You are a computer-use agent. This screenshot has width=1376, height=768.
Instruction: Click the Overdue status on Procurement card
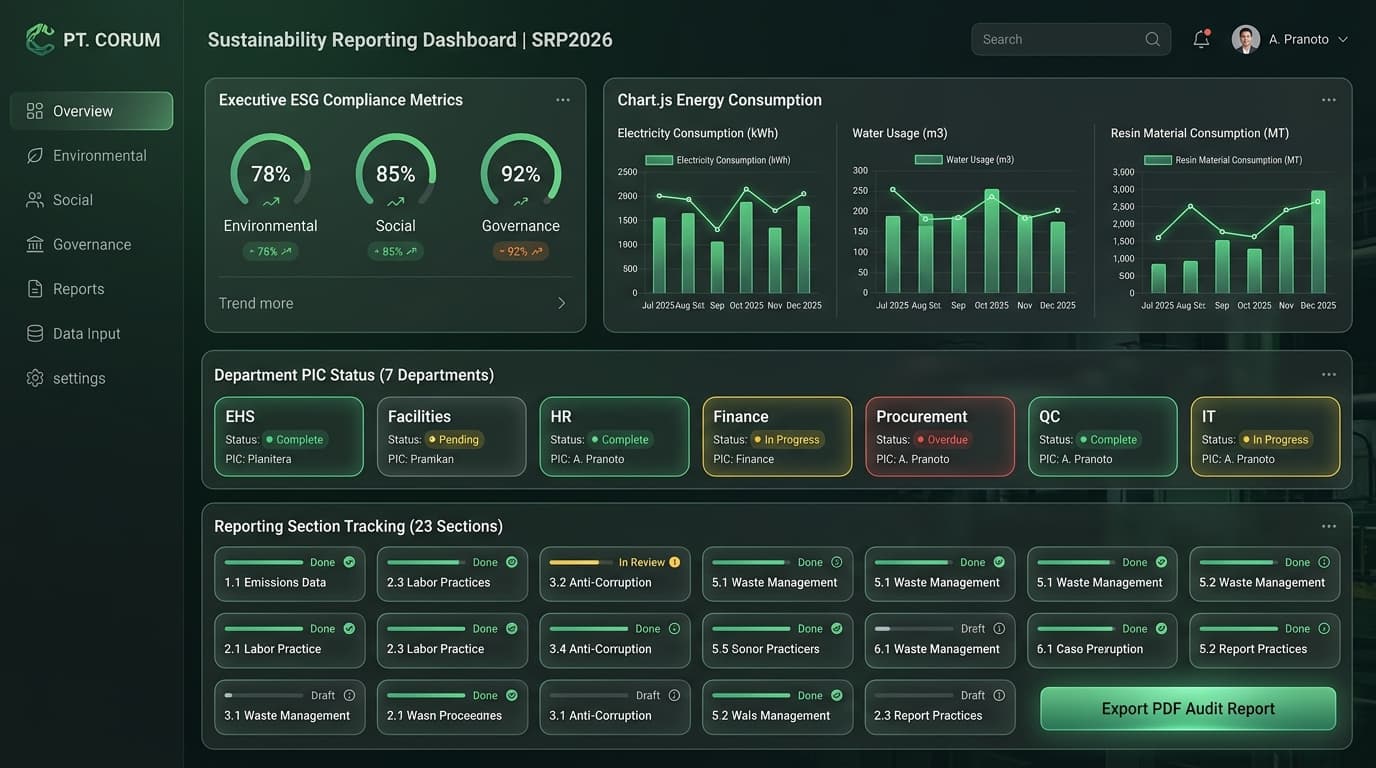[x=942, y=439]
